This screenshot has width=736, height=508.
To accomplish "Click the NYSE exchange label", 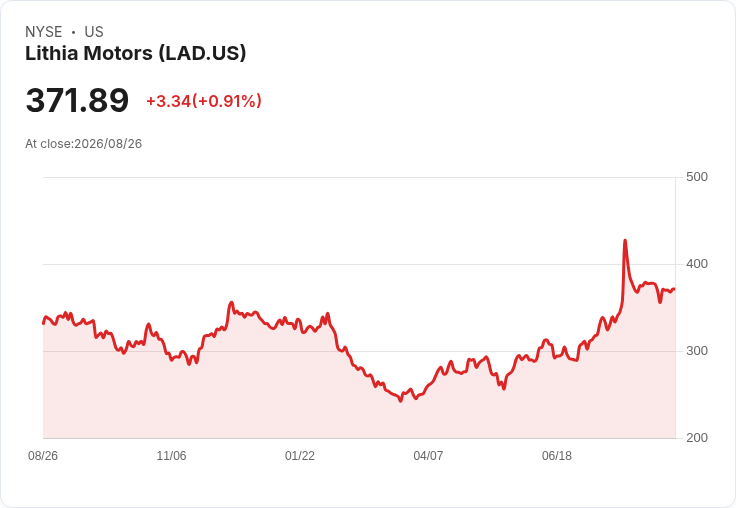I will pyautogui.click(x=44, y=32).
